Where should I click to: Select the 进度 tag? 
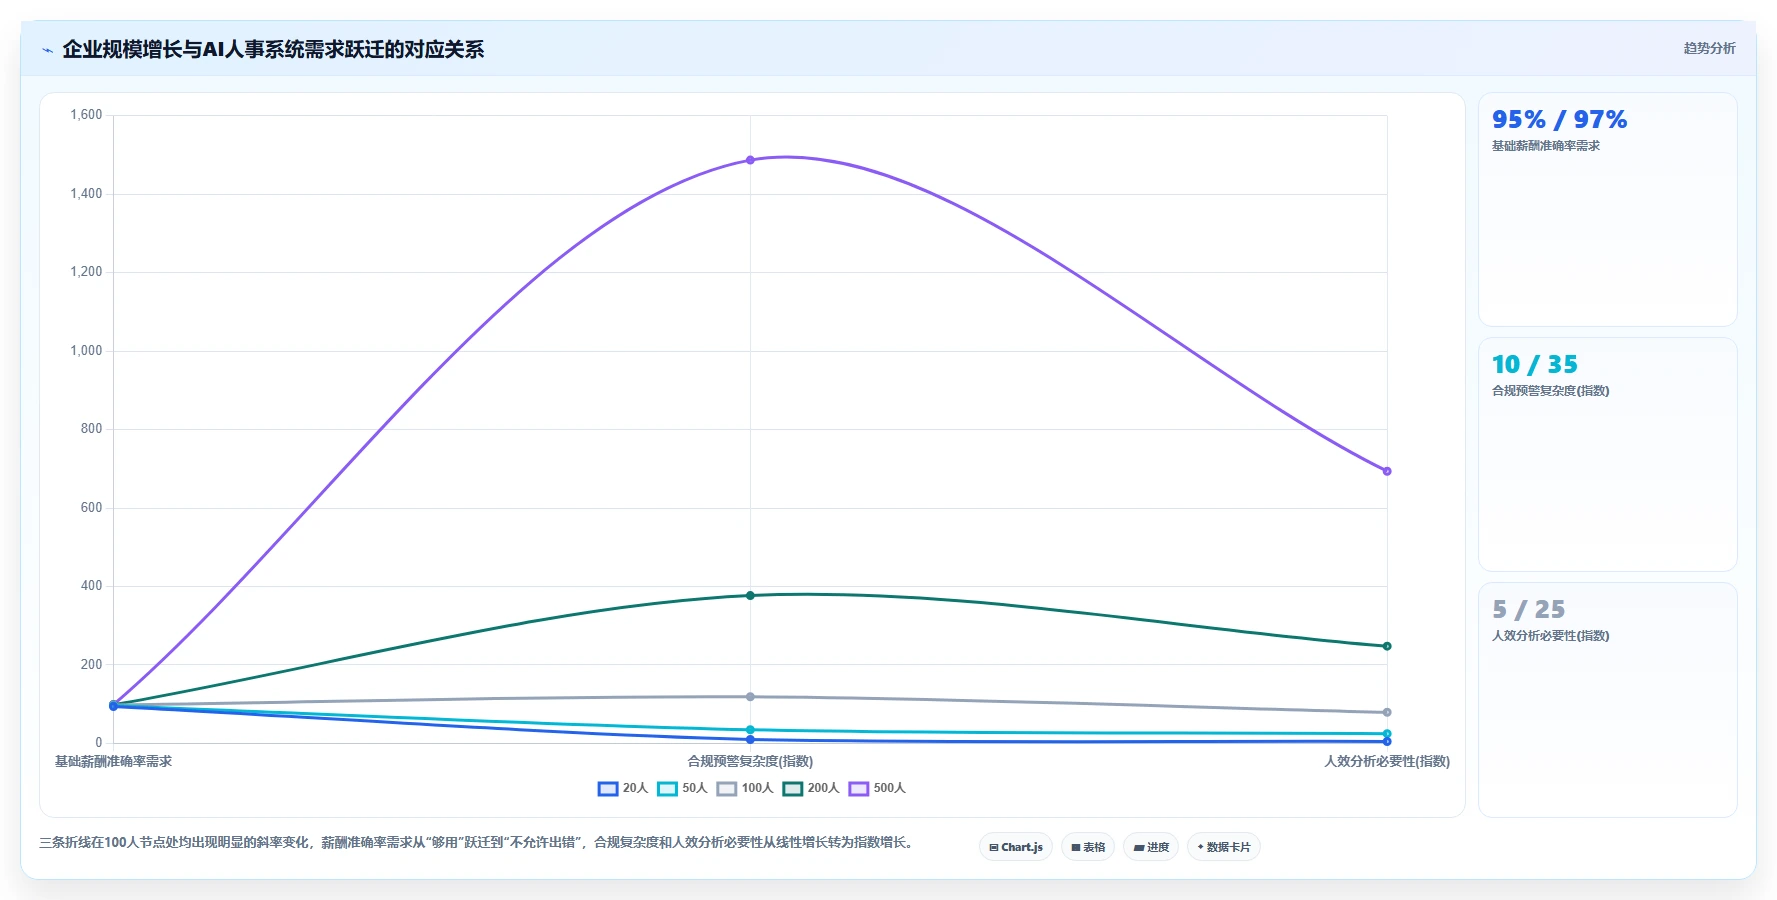click(x=1151, y=847)
